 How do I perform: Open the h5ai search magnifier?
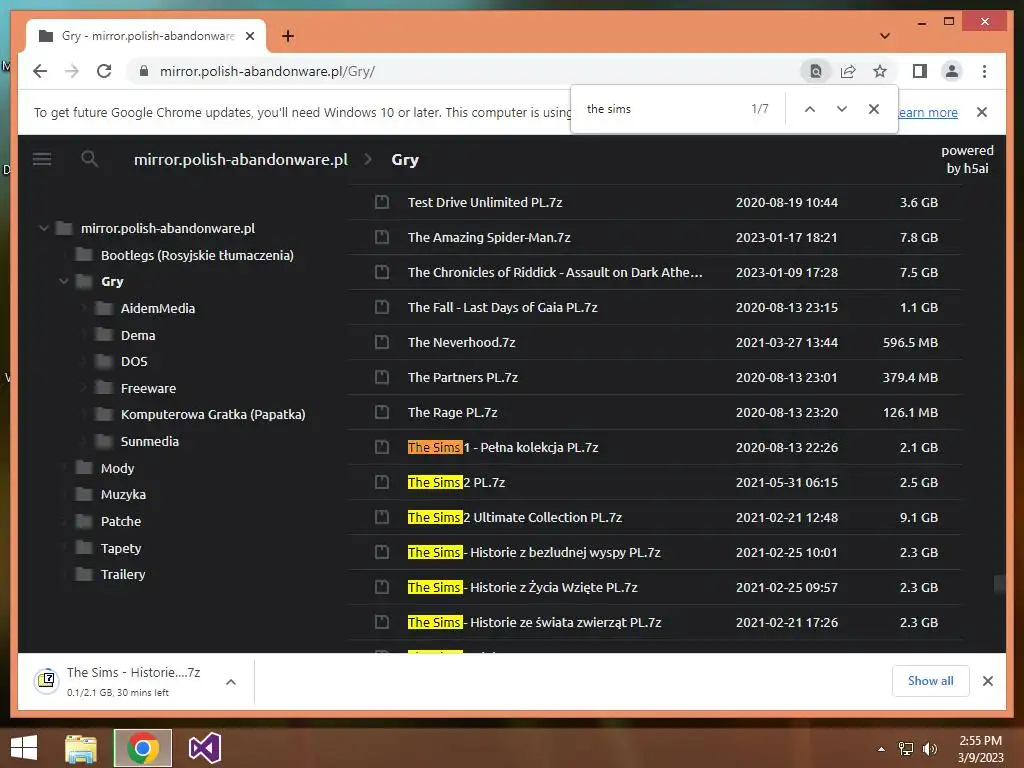[89, 159]
